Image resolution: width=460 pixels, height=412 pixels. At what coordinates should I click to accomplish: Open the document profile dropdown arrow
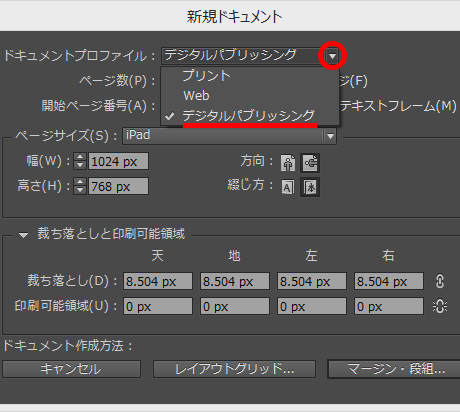pos(332,56)
